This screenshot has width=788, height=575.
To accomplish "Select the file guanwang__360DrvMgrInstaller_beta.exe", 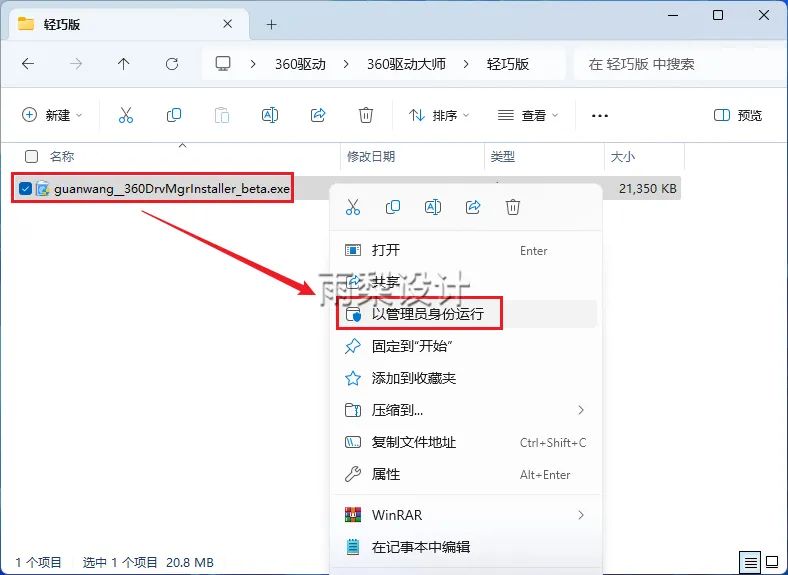I will pyautogui.click(x=172, y=189).
